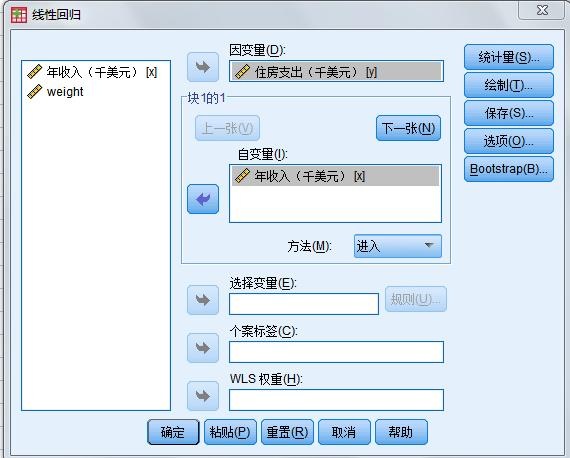Click the 规则(U) button
Image resolution: width=570 pixels, height=458 pixels.
point(416,299)
